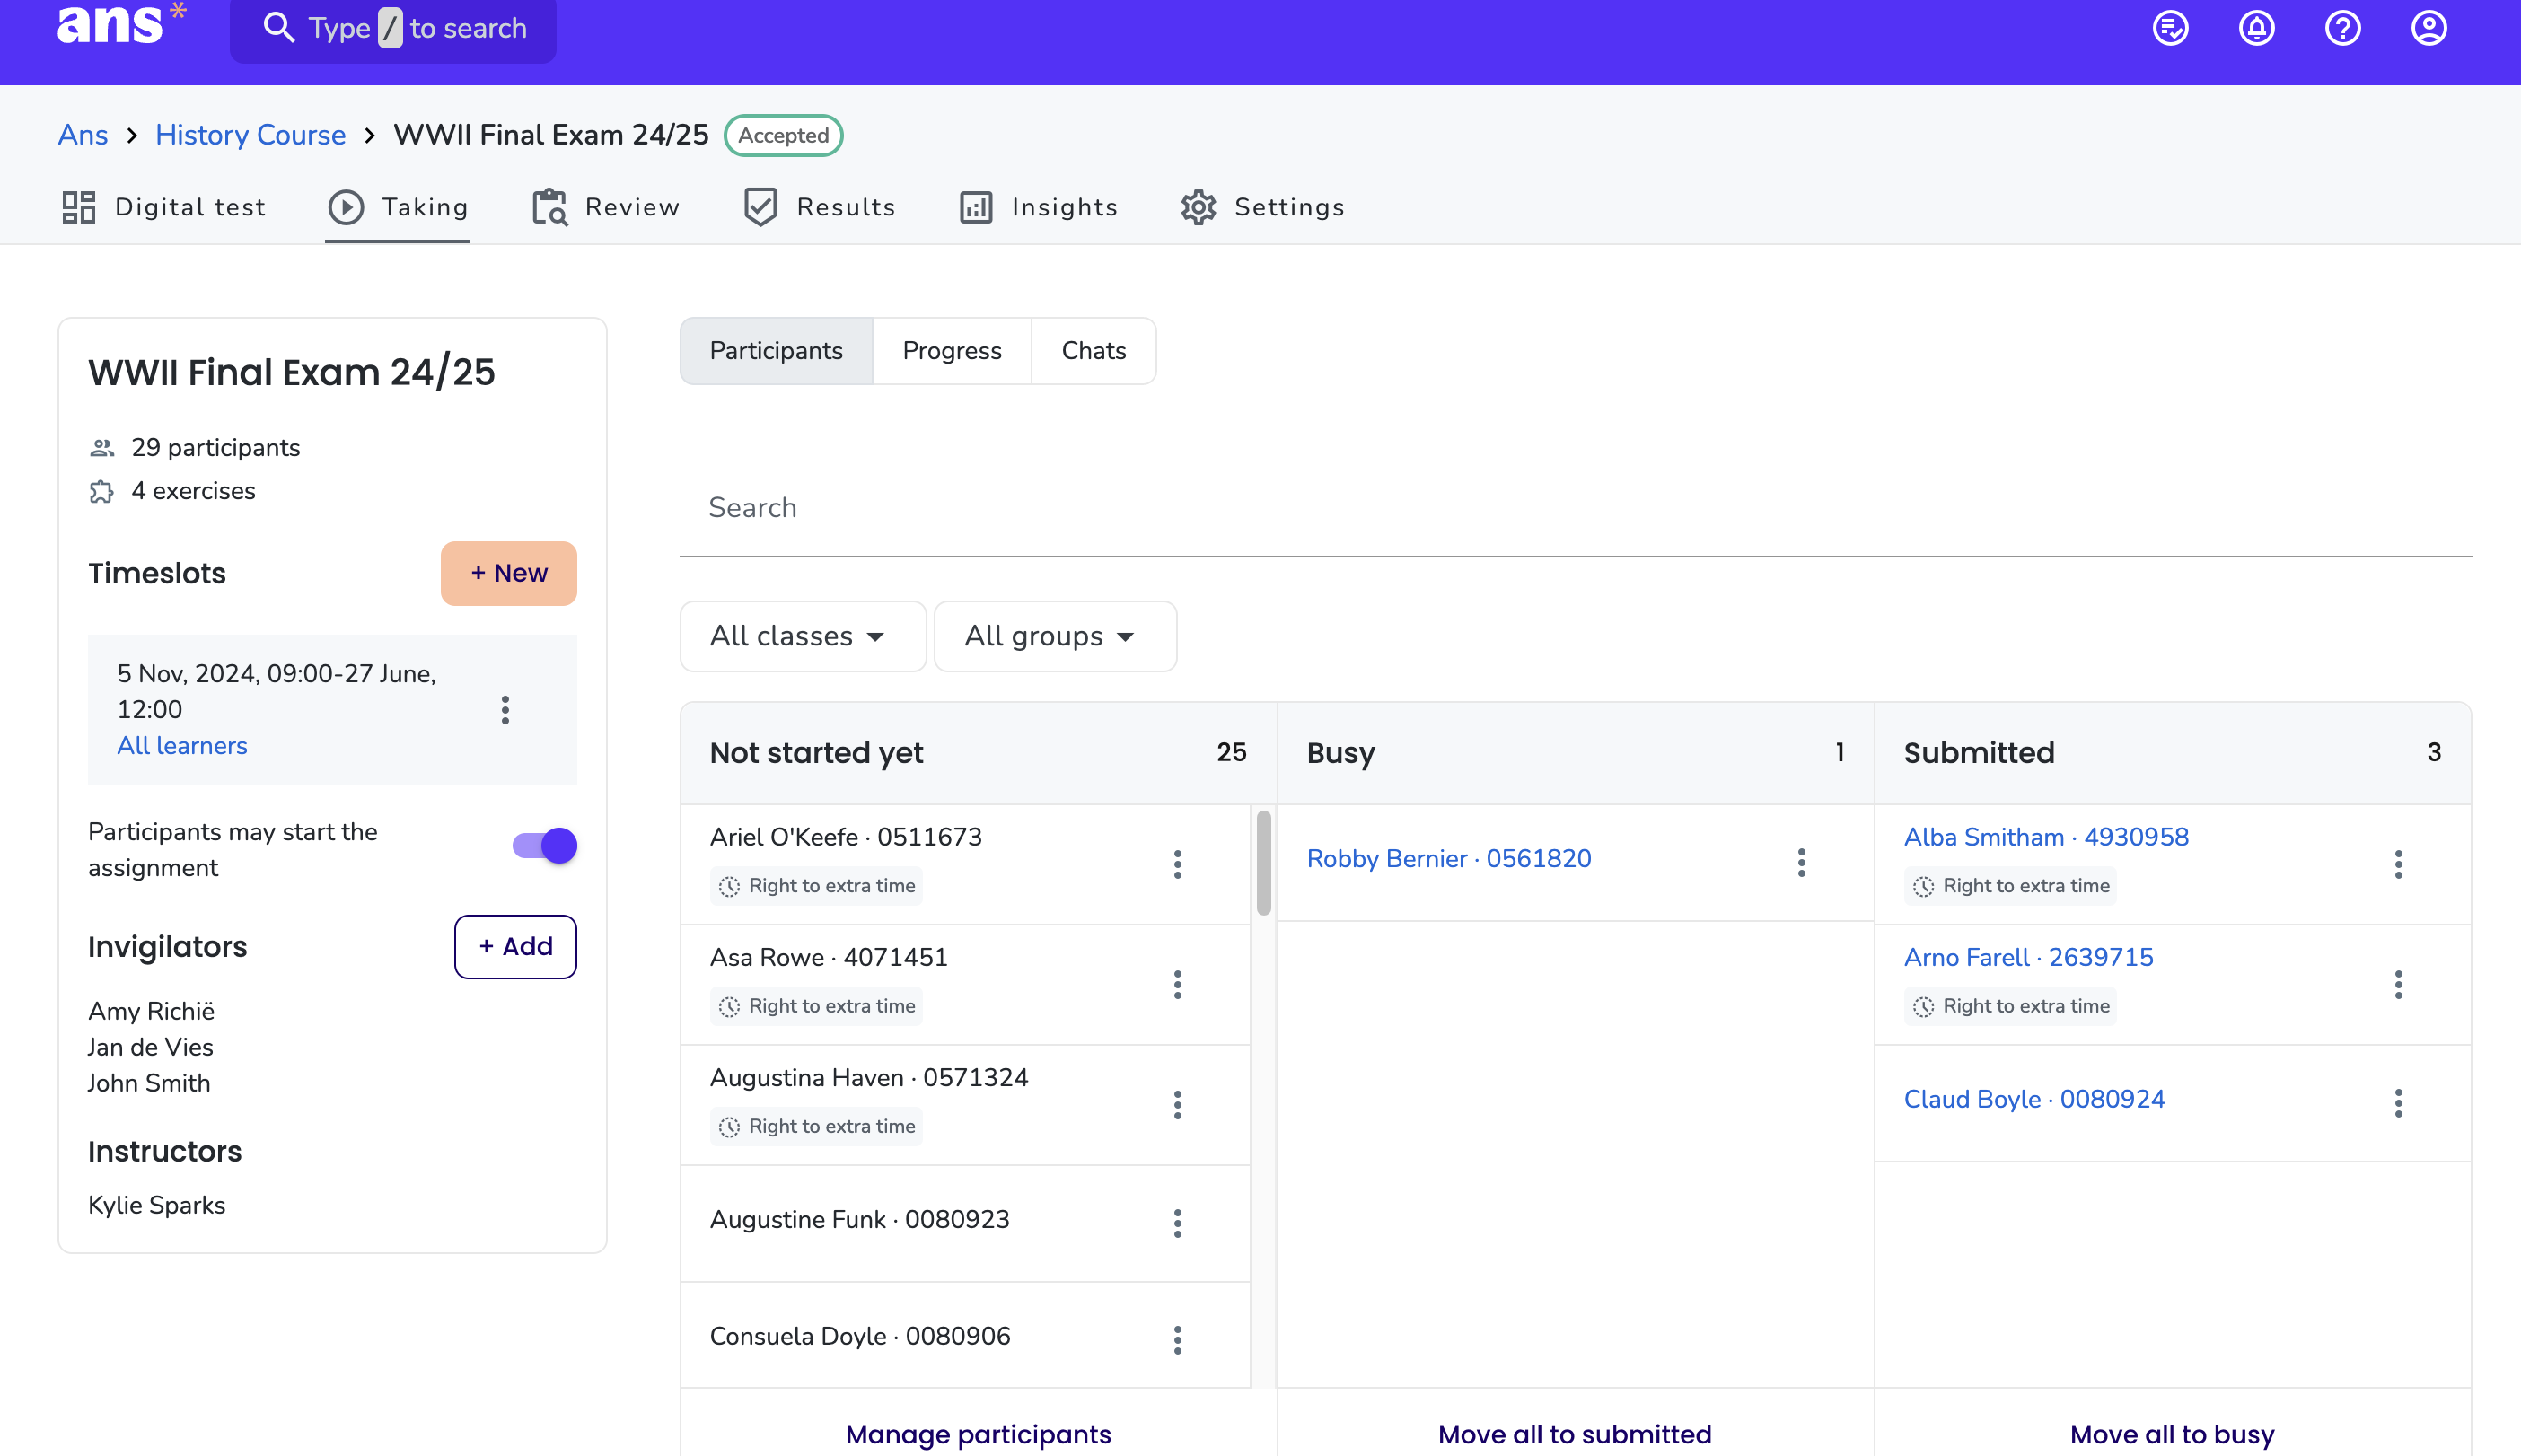Click the Ans logo in header
This screenshot has height=1456, width=2521.
click(121, 24)
